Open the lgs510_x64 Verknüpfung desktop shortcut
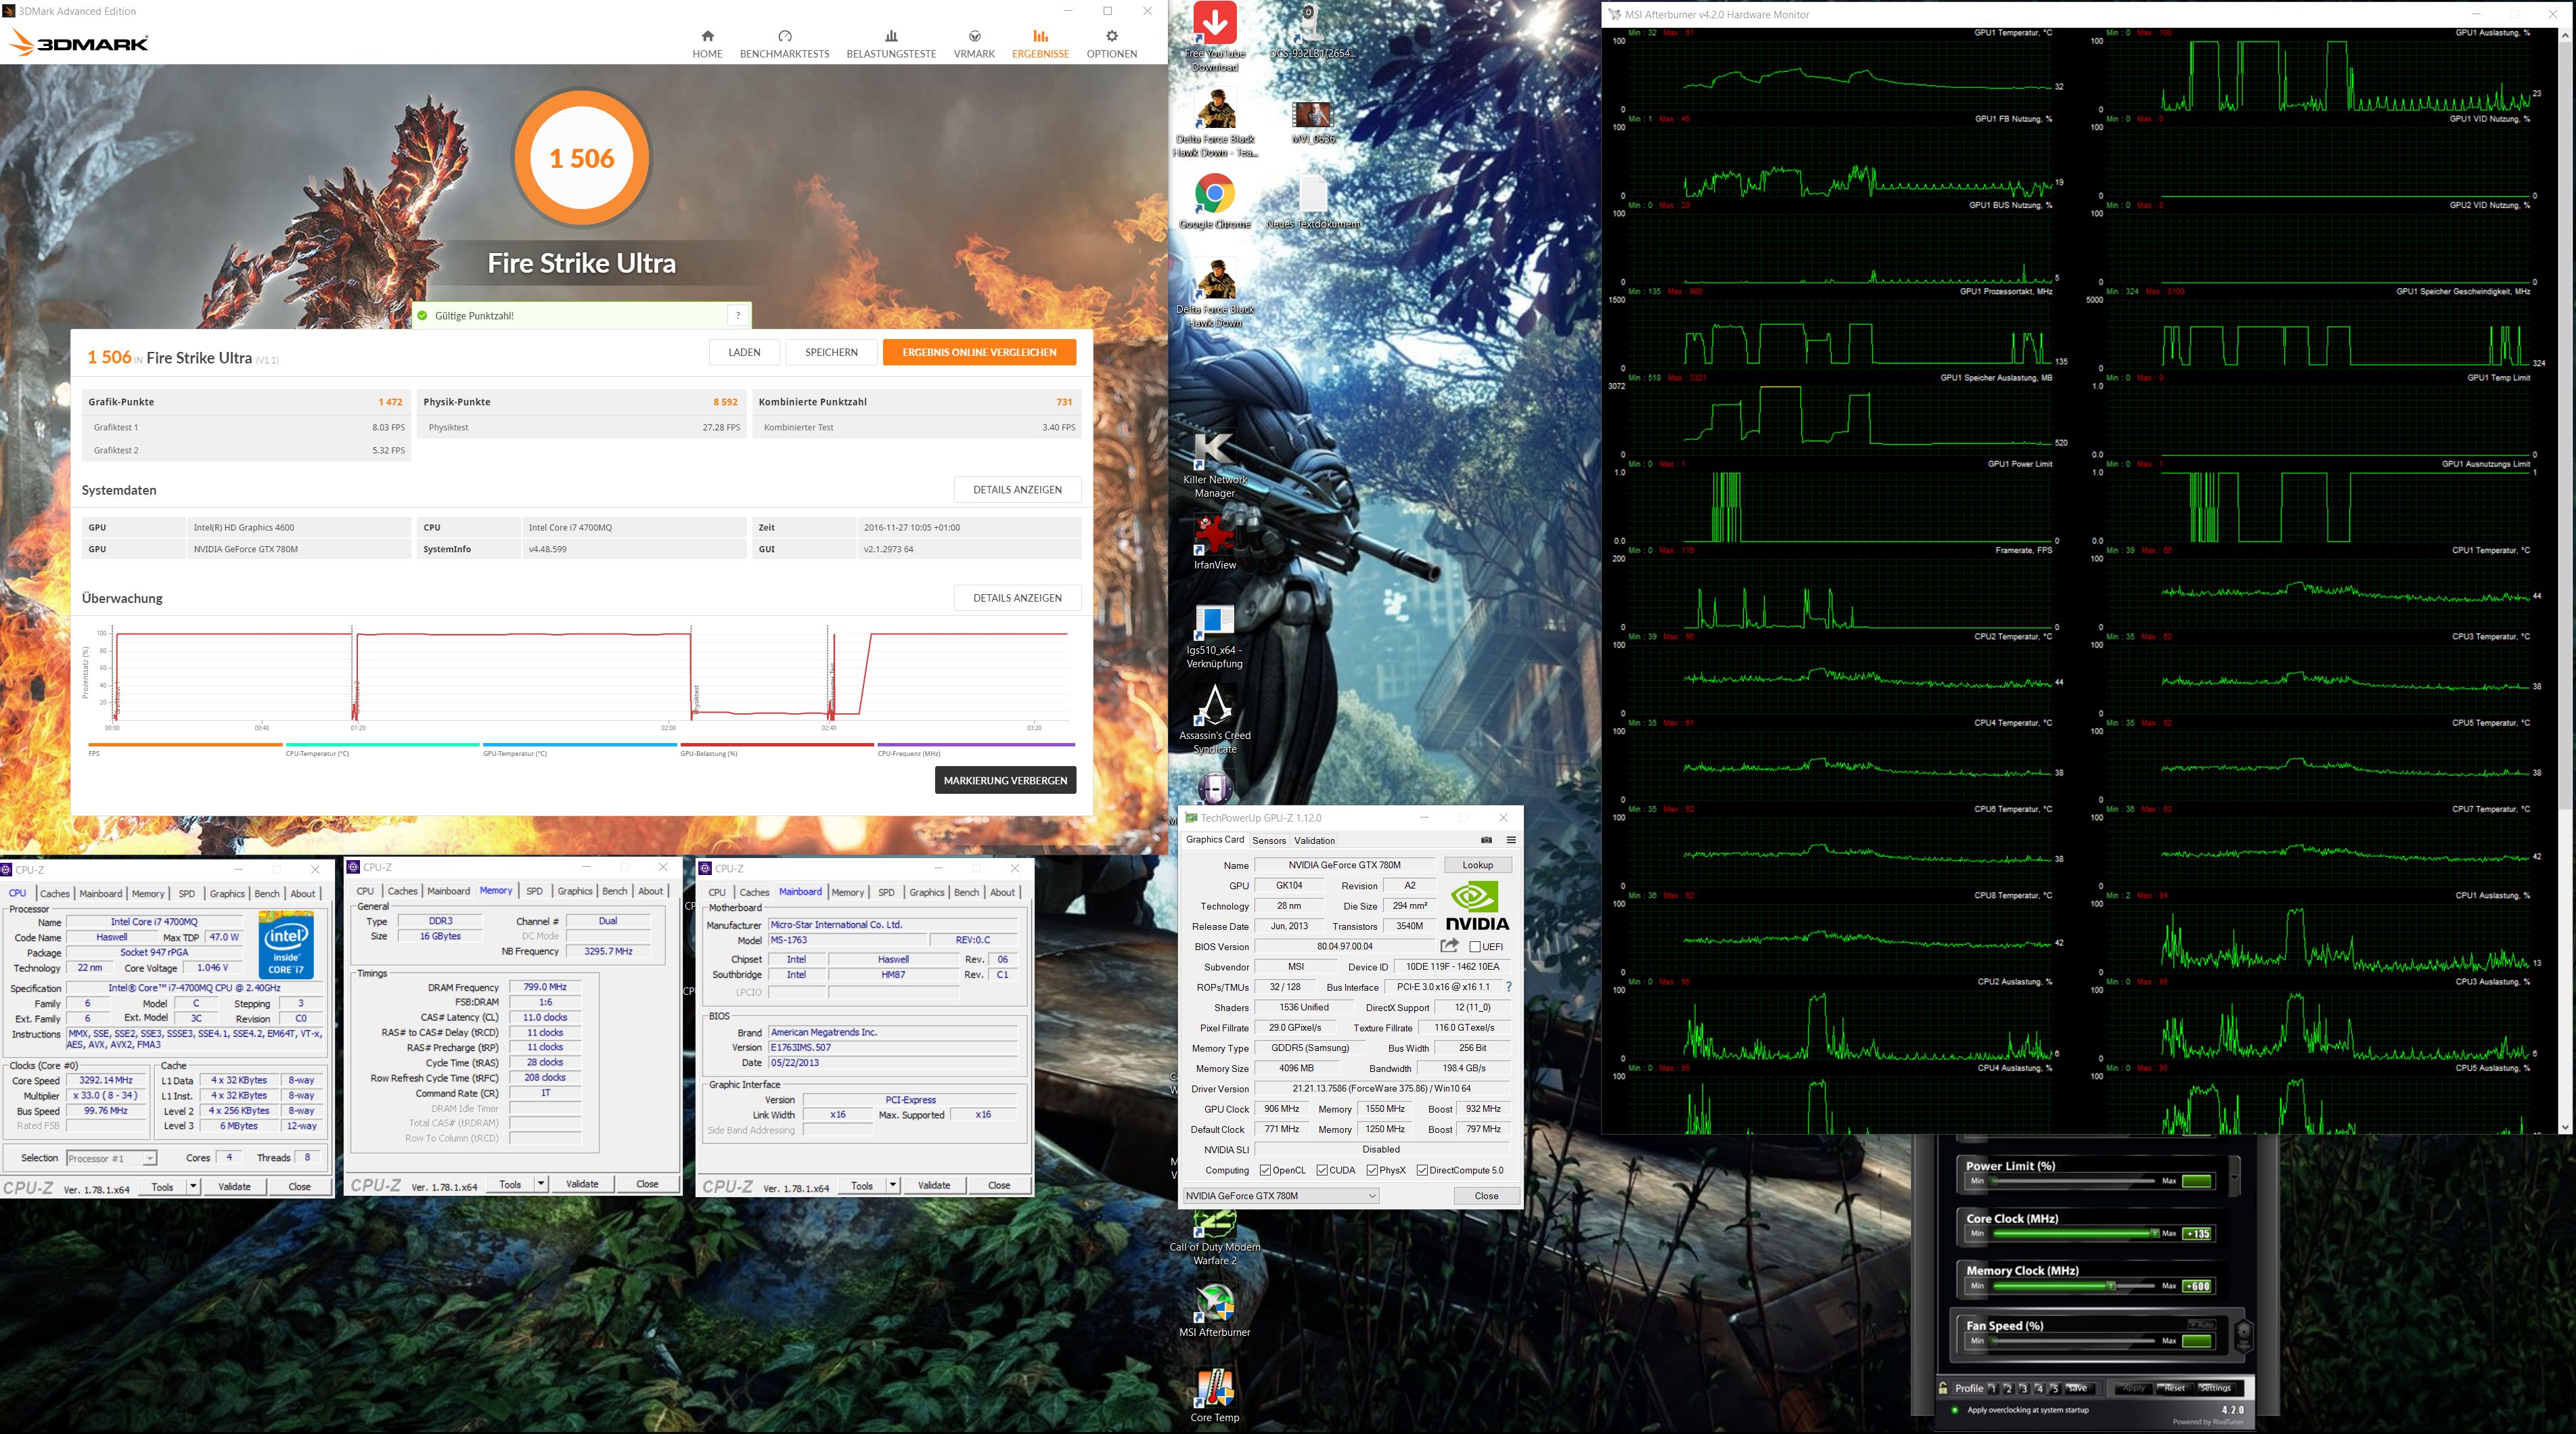The height and width of the screenshot is (1434, 2576). (x=1215, y=637)
